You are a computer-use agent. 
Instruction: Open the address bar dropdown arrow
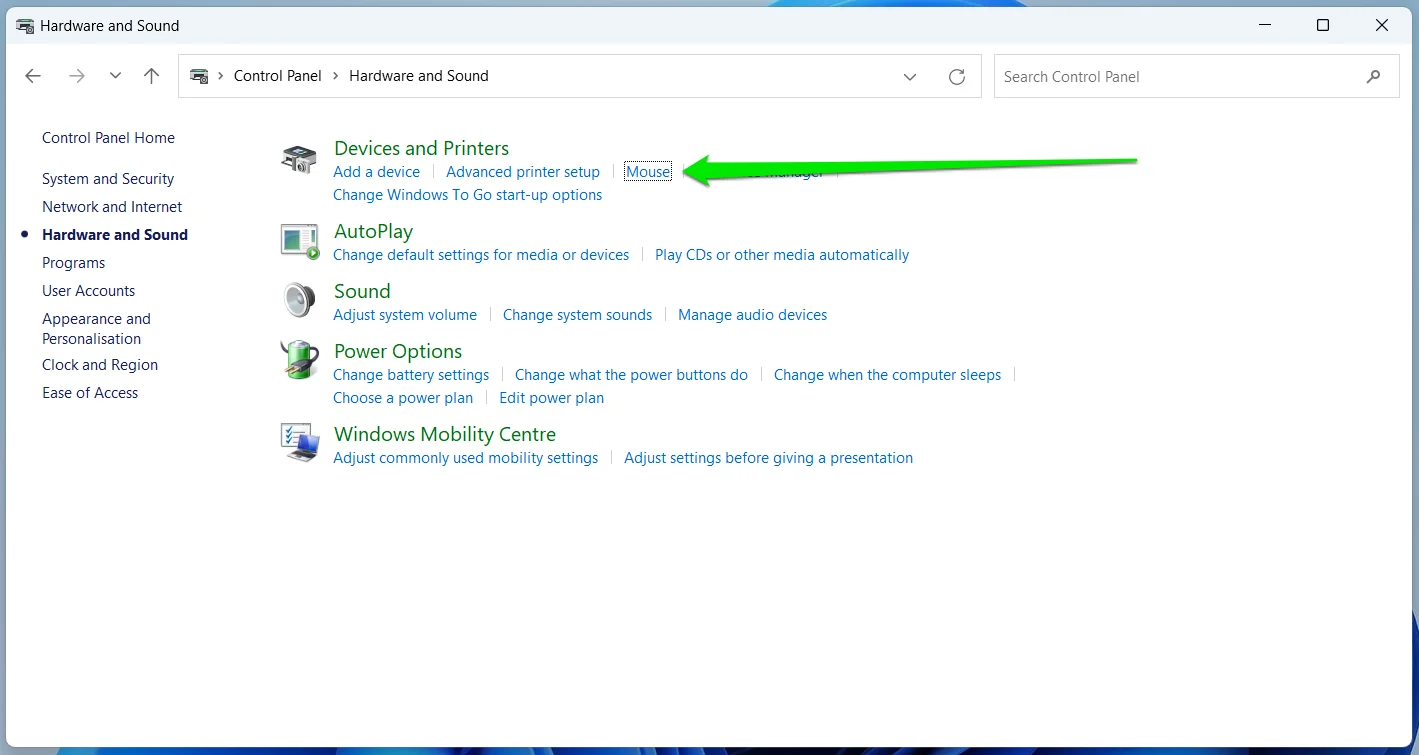tap(910, 76)
